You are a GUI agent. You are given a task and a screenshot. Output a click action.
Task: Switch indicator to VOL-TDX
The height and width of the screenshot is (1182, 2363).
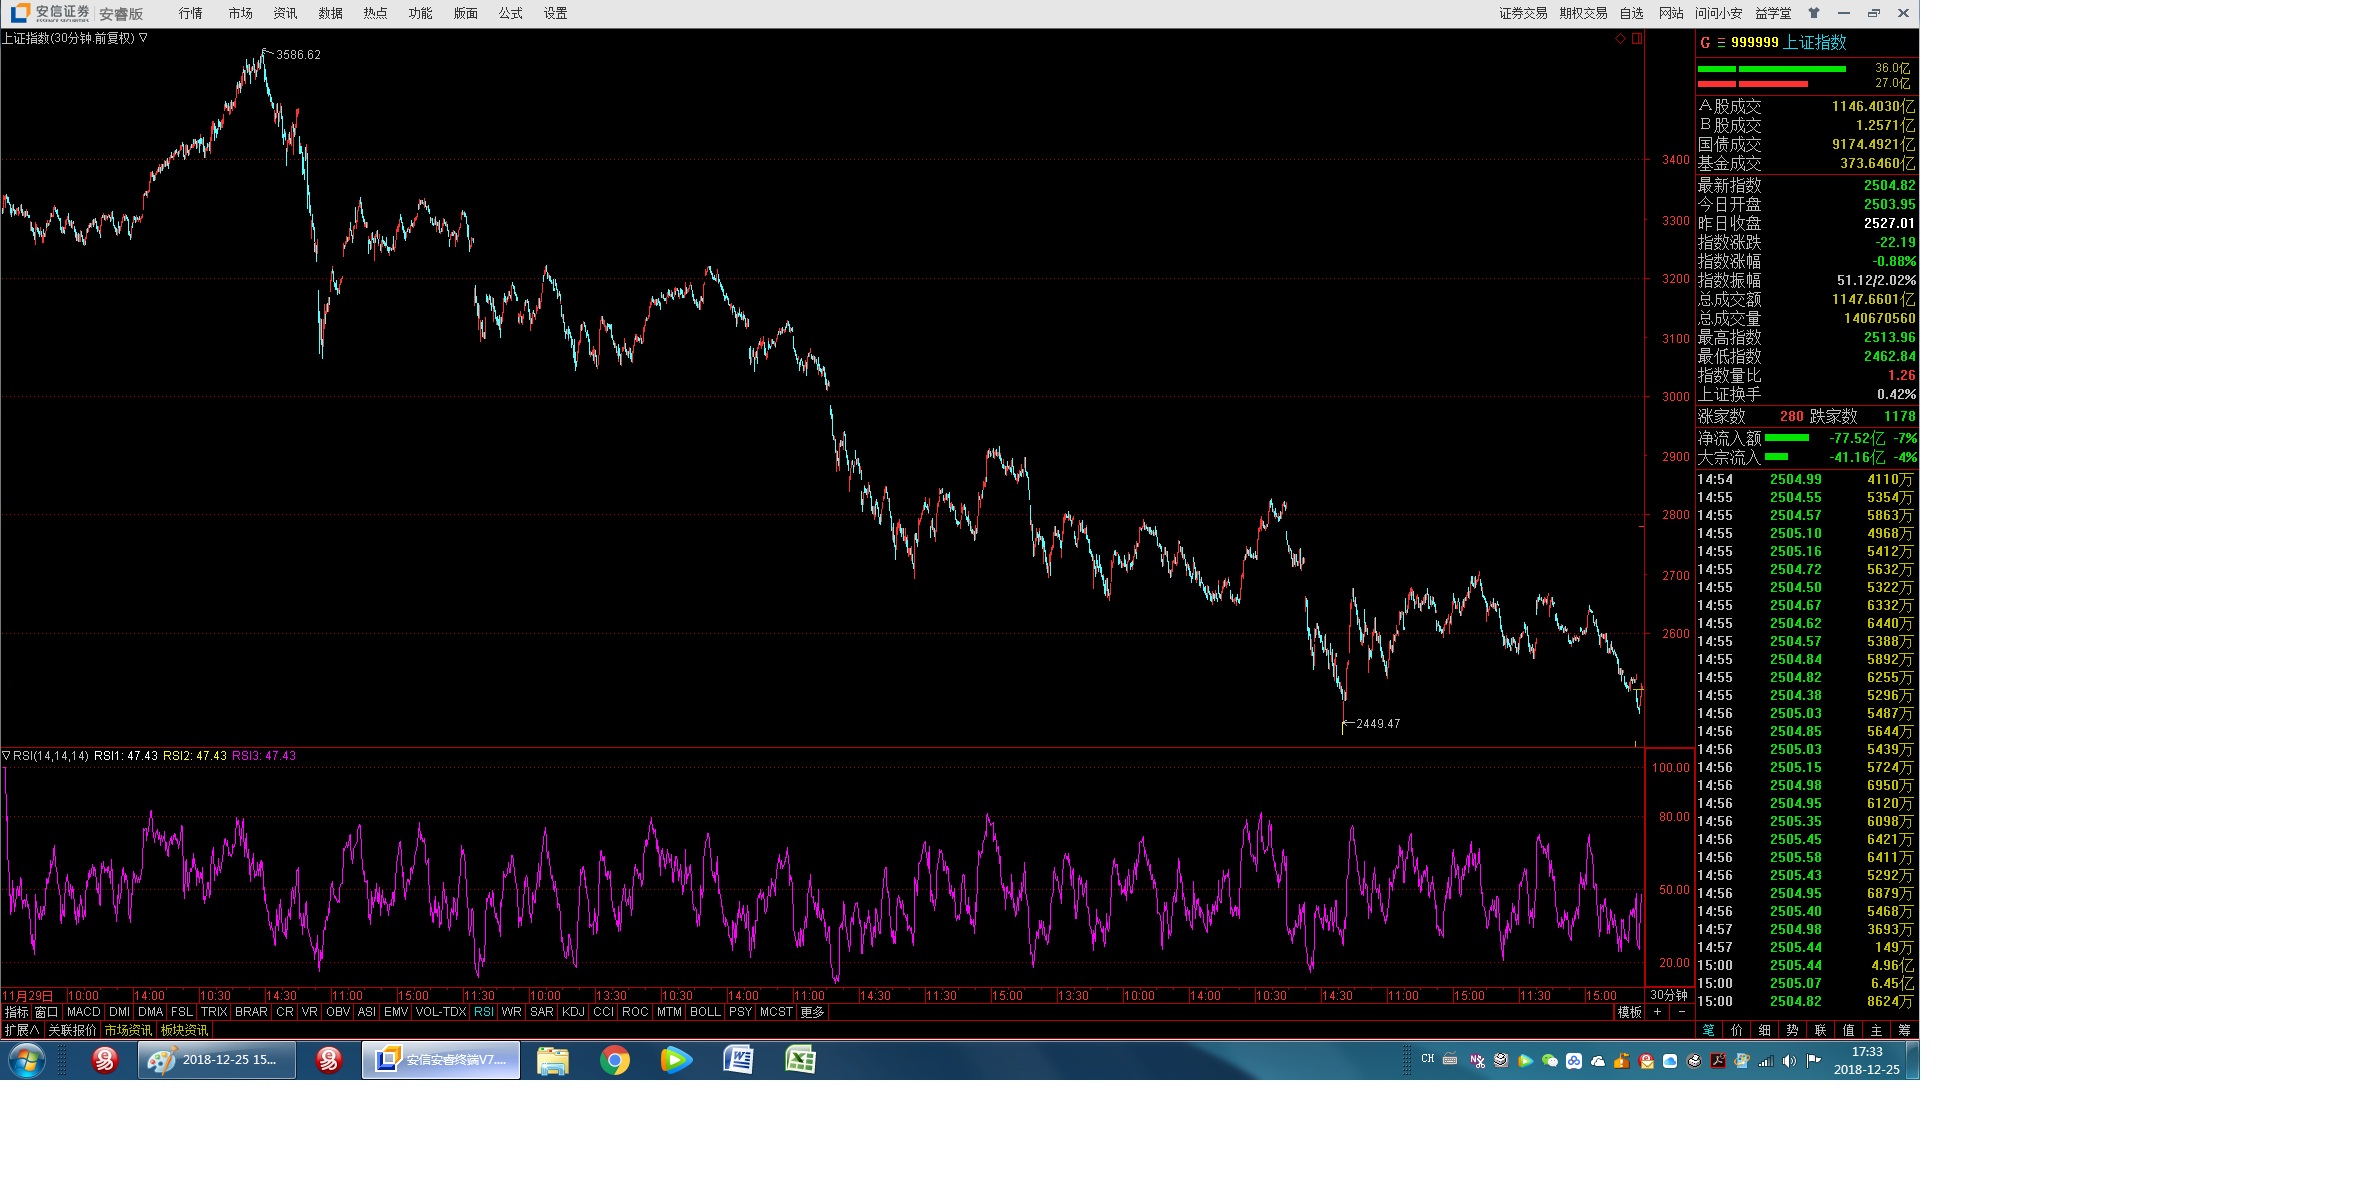(x=441, y=1012)
